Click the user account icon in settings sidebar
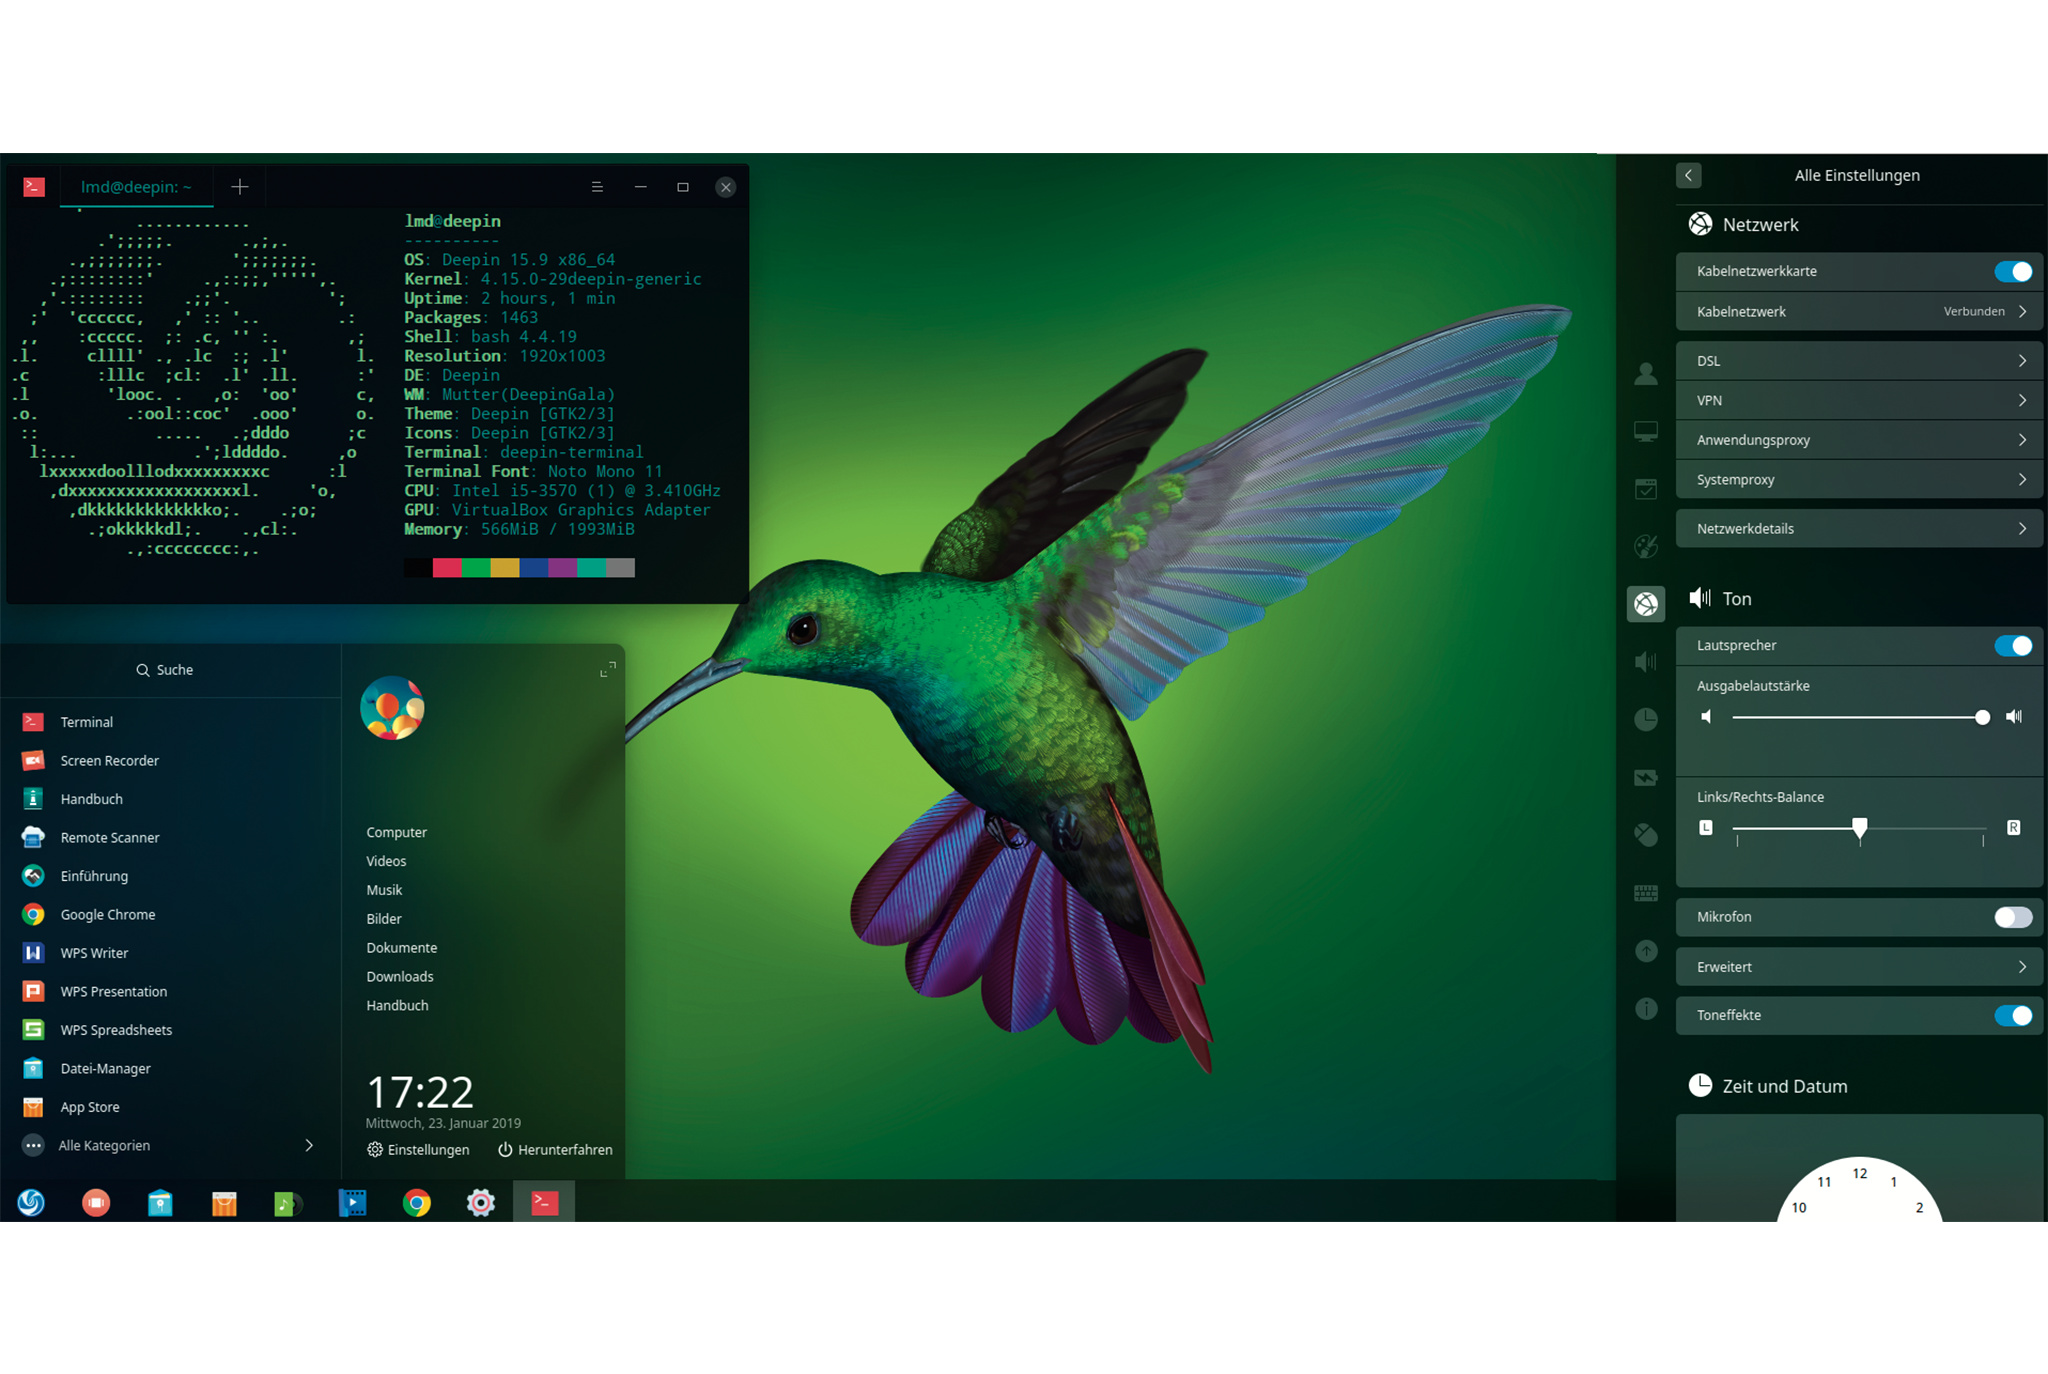The height and width of the screenshot is (1374, 2048). coord(1645,374)
